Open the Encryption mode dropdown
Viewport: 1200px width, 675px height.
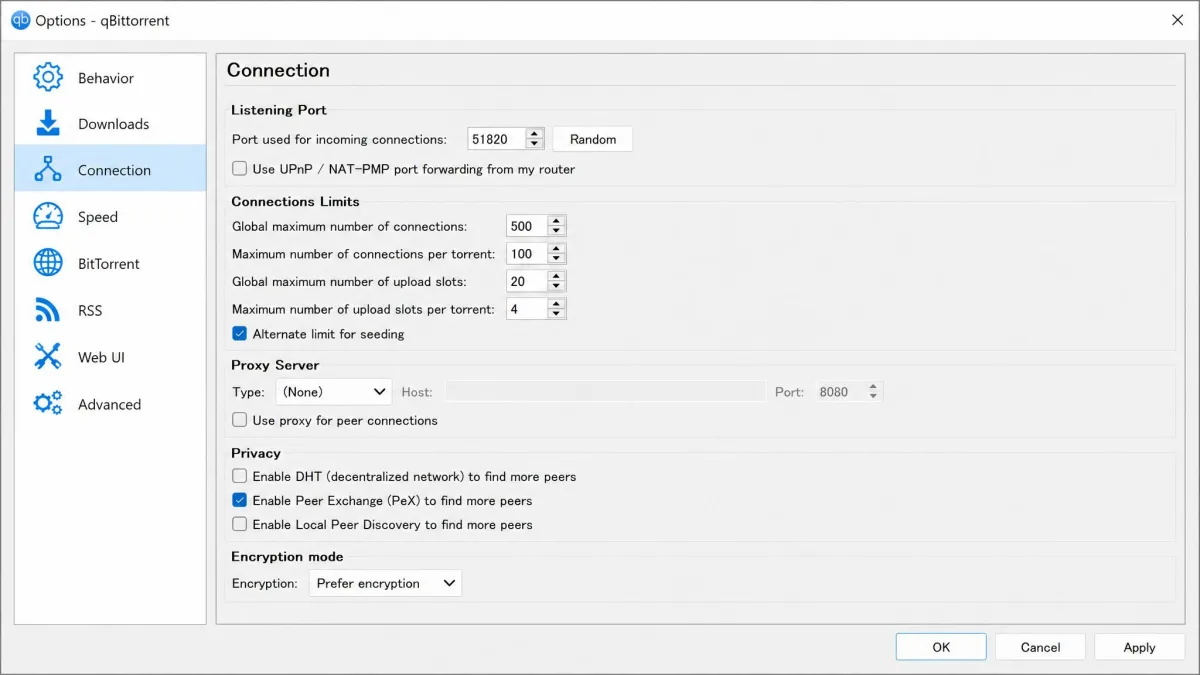click(x=385, y=583)
